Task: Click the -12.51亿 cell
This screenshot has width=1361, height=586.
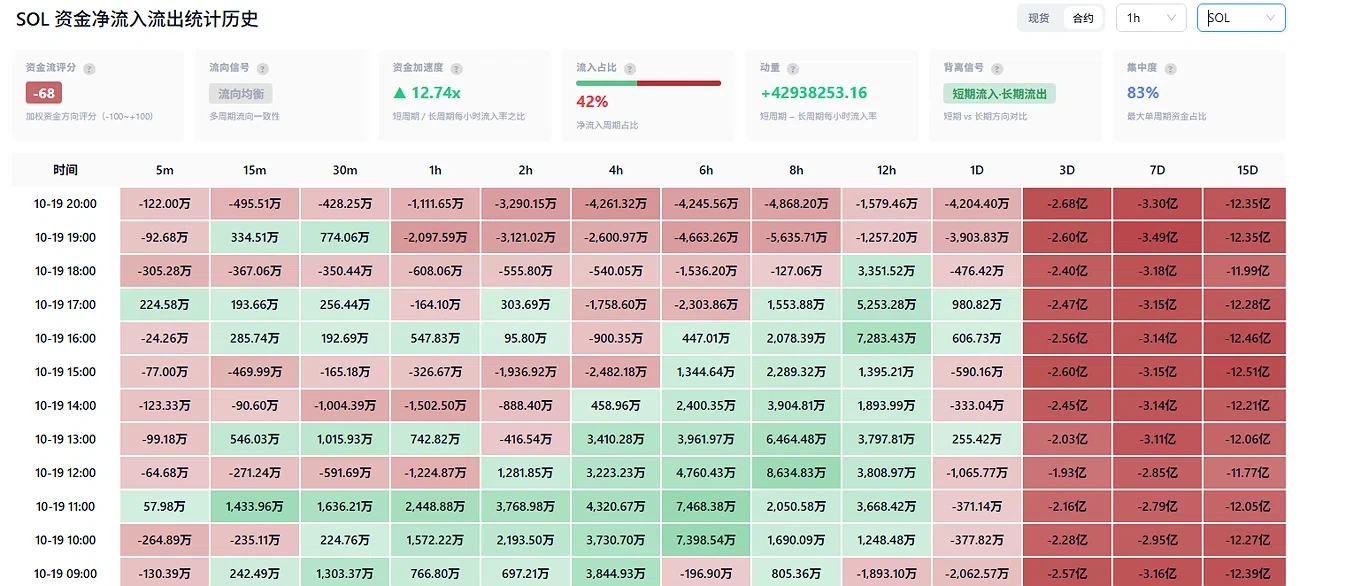Action: pyautogui.click(x=1245, y=372)
